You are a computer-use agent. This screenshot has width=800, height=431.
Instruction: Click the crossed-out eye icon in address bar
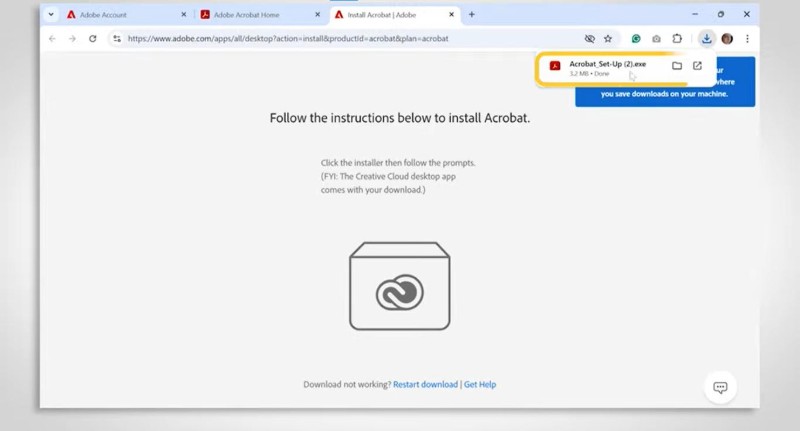click(589, 39)
